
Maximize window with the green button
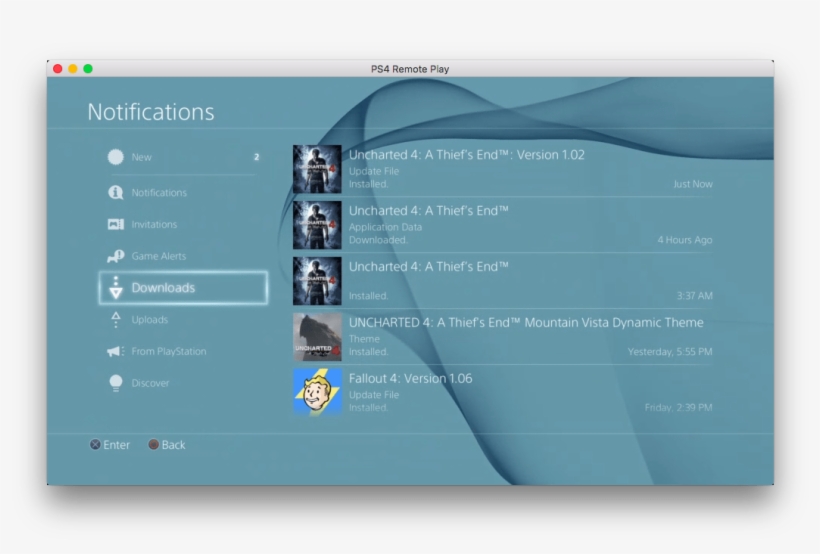pos(88,69)
